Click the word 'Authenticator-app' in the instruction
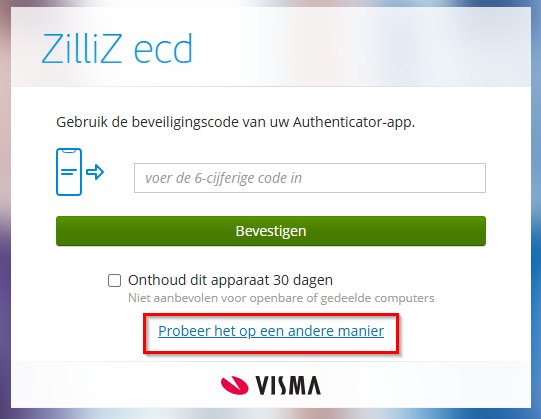This screenshot has height=419, width=541. tap(353, 122)
